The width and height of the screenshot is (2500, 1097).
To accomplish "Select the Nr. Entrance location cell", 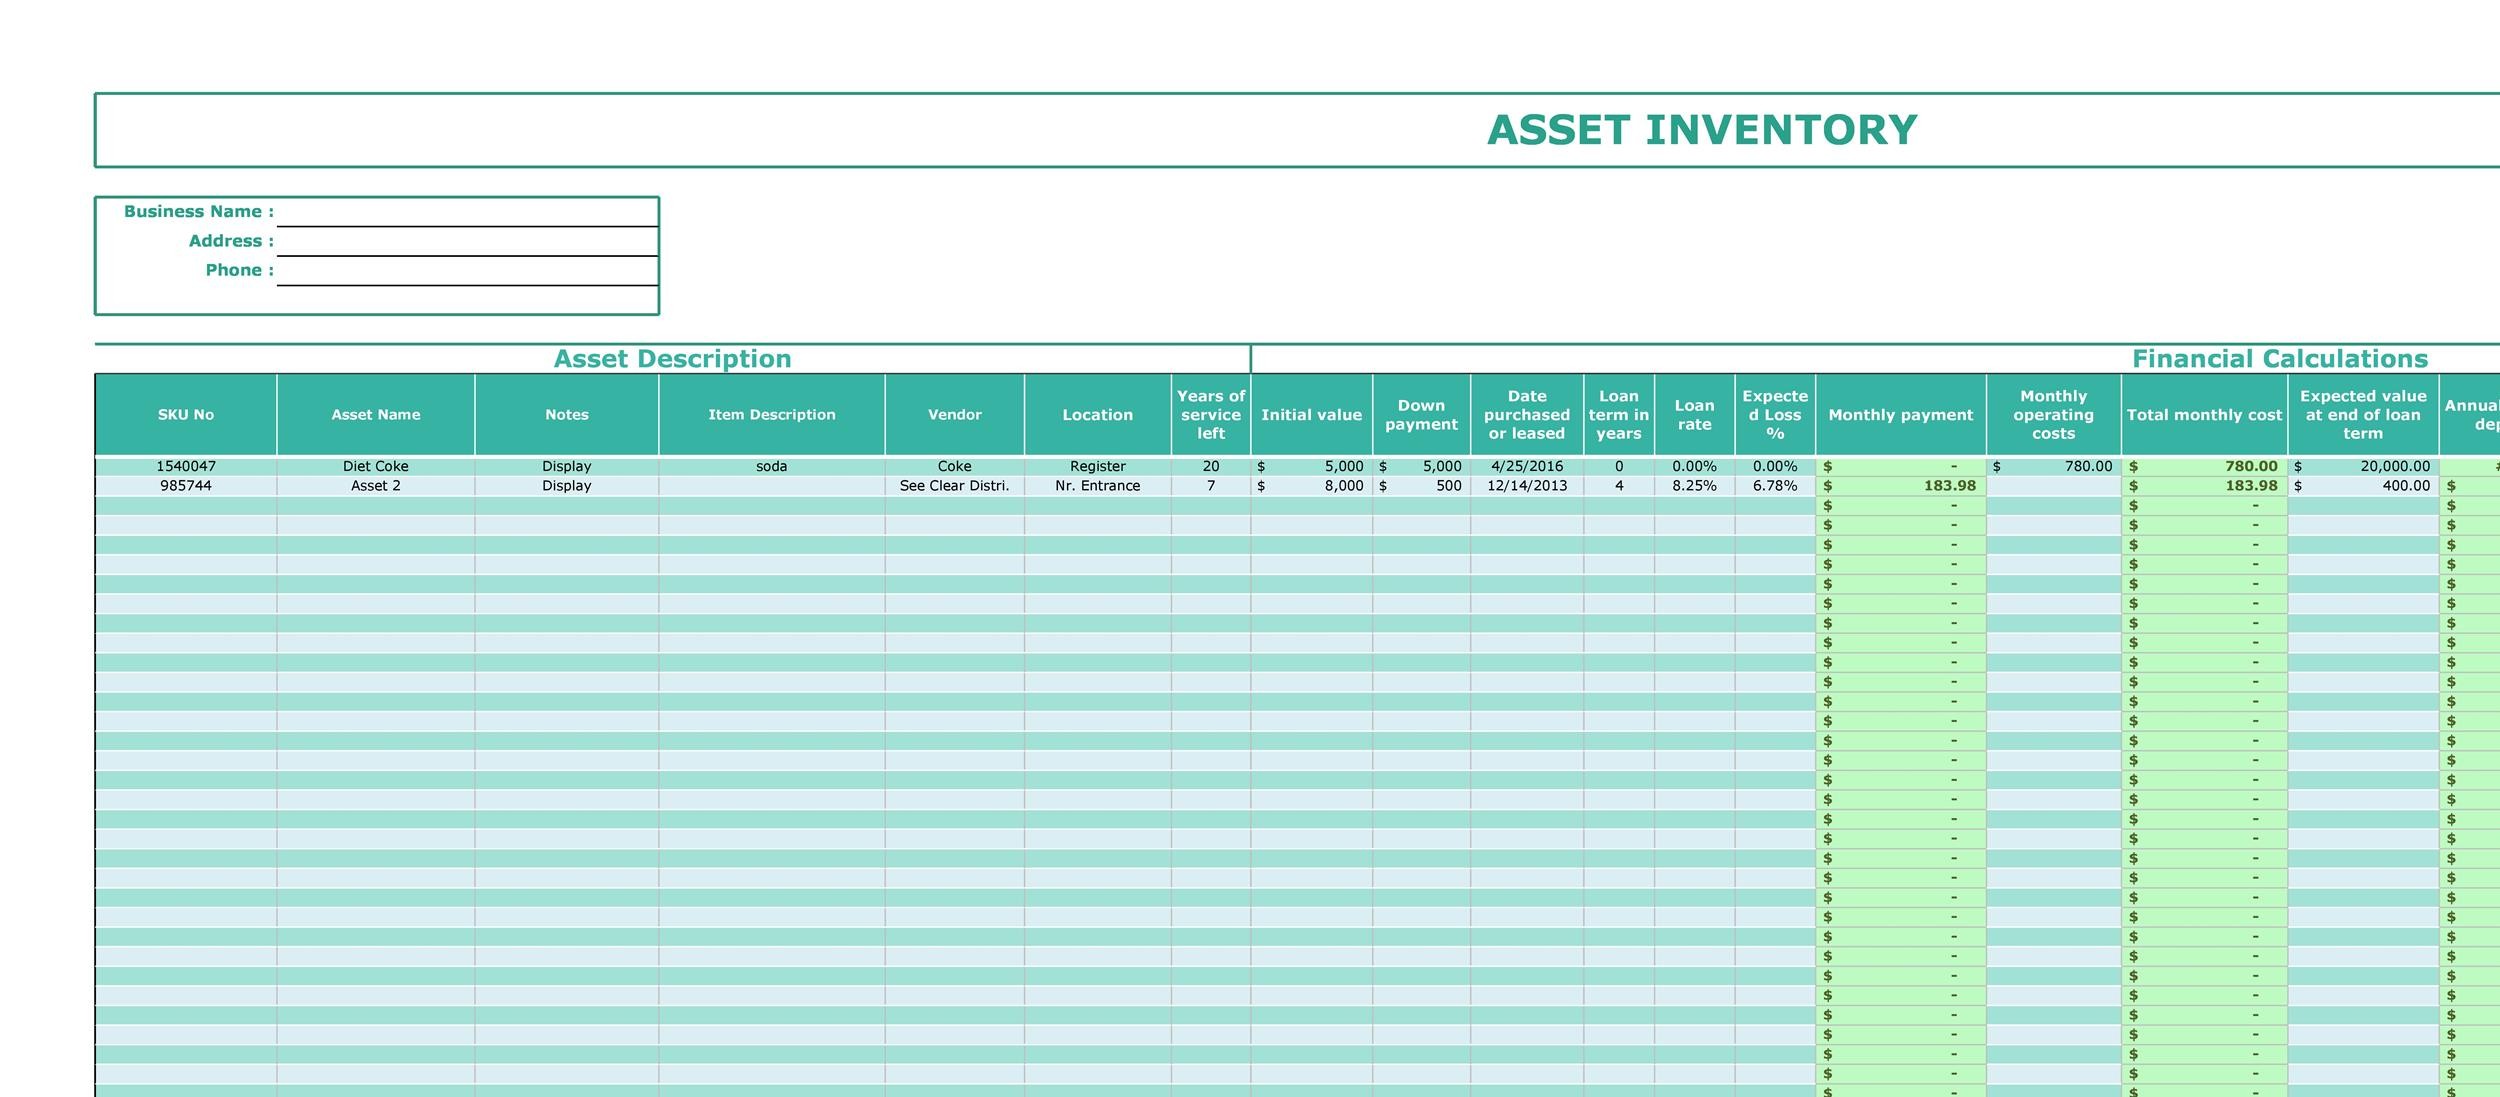I will tap(1097, 486).
